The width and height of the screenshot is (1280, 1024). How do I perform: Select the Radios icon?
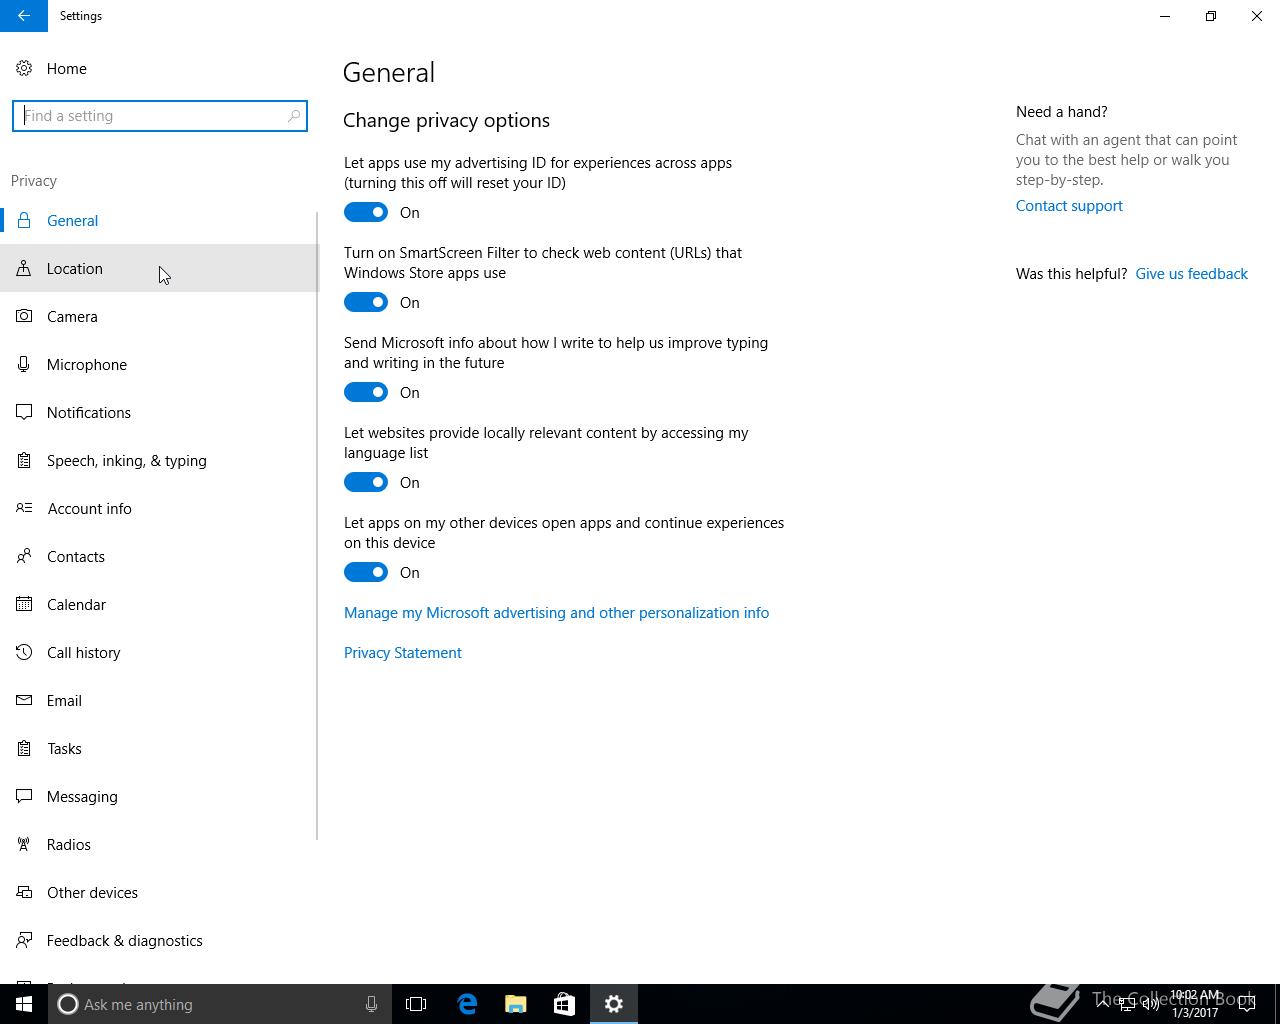24,844
